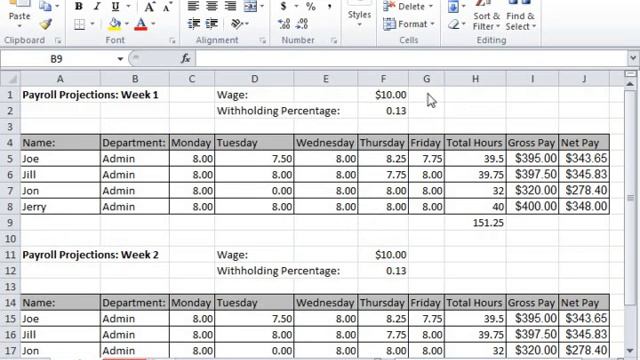This screenshot has height=360, width=640.
Task: Select the total hours sum 151.25
Action: (476, 223)
